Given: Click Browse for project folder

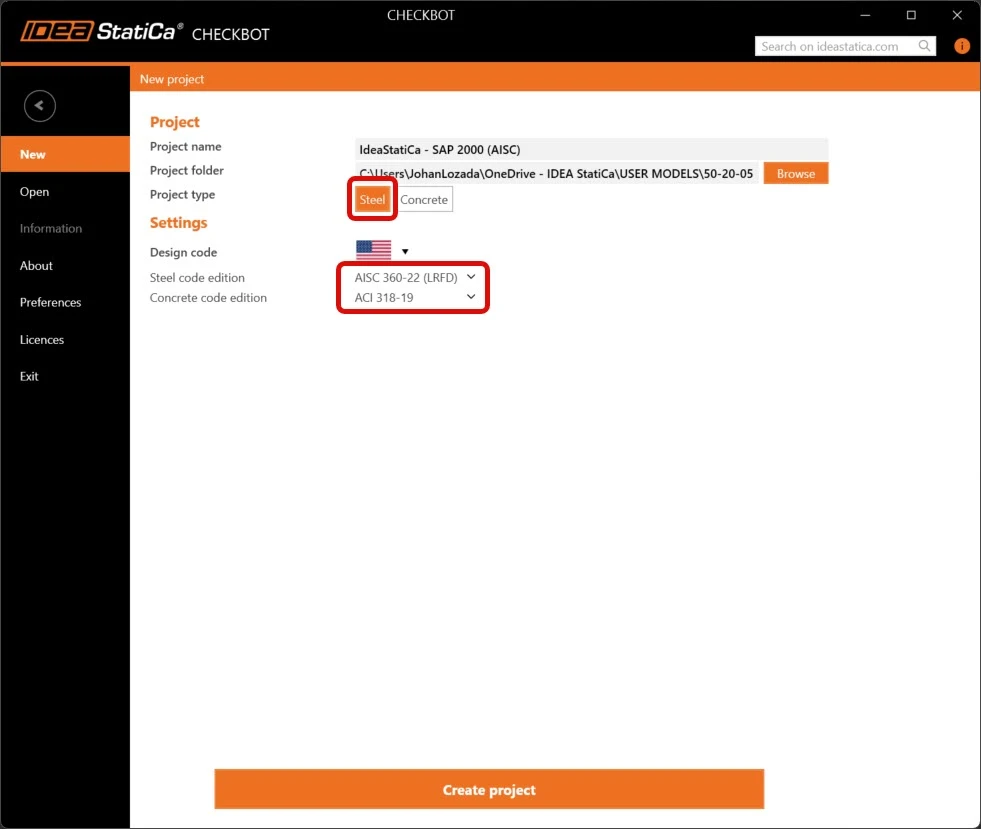Looking at the screenshot, I should pos(796,173).
